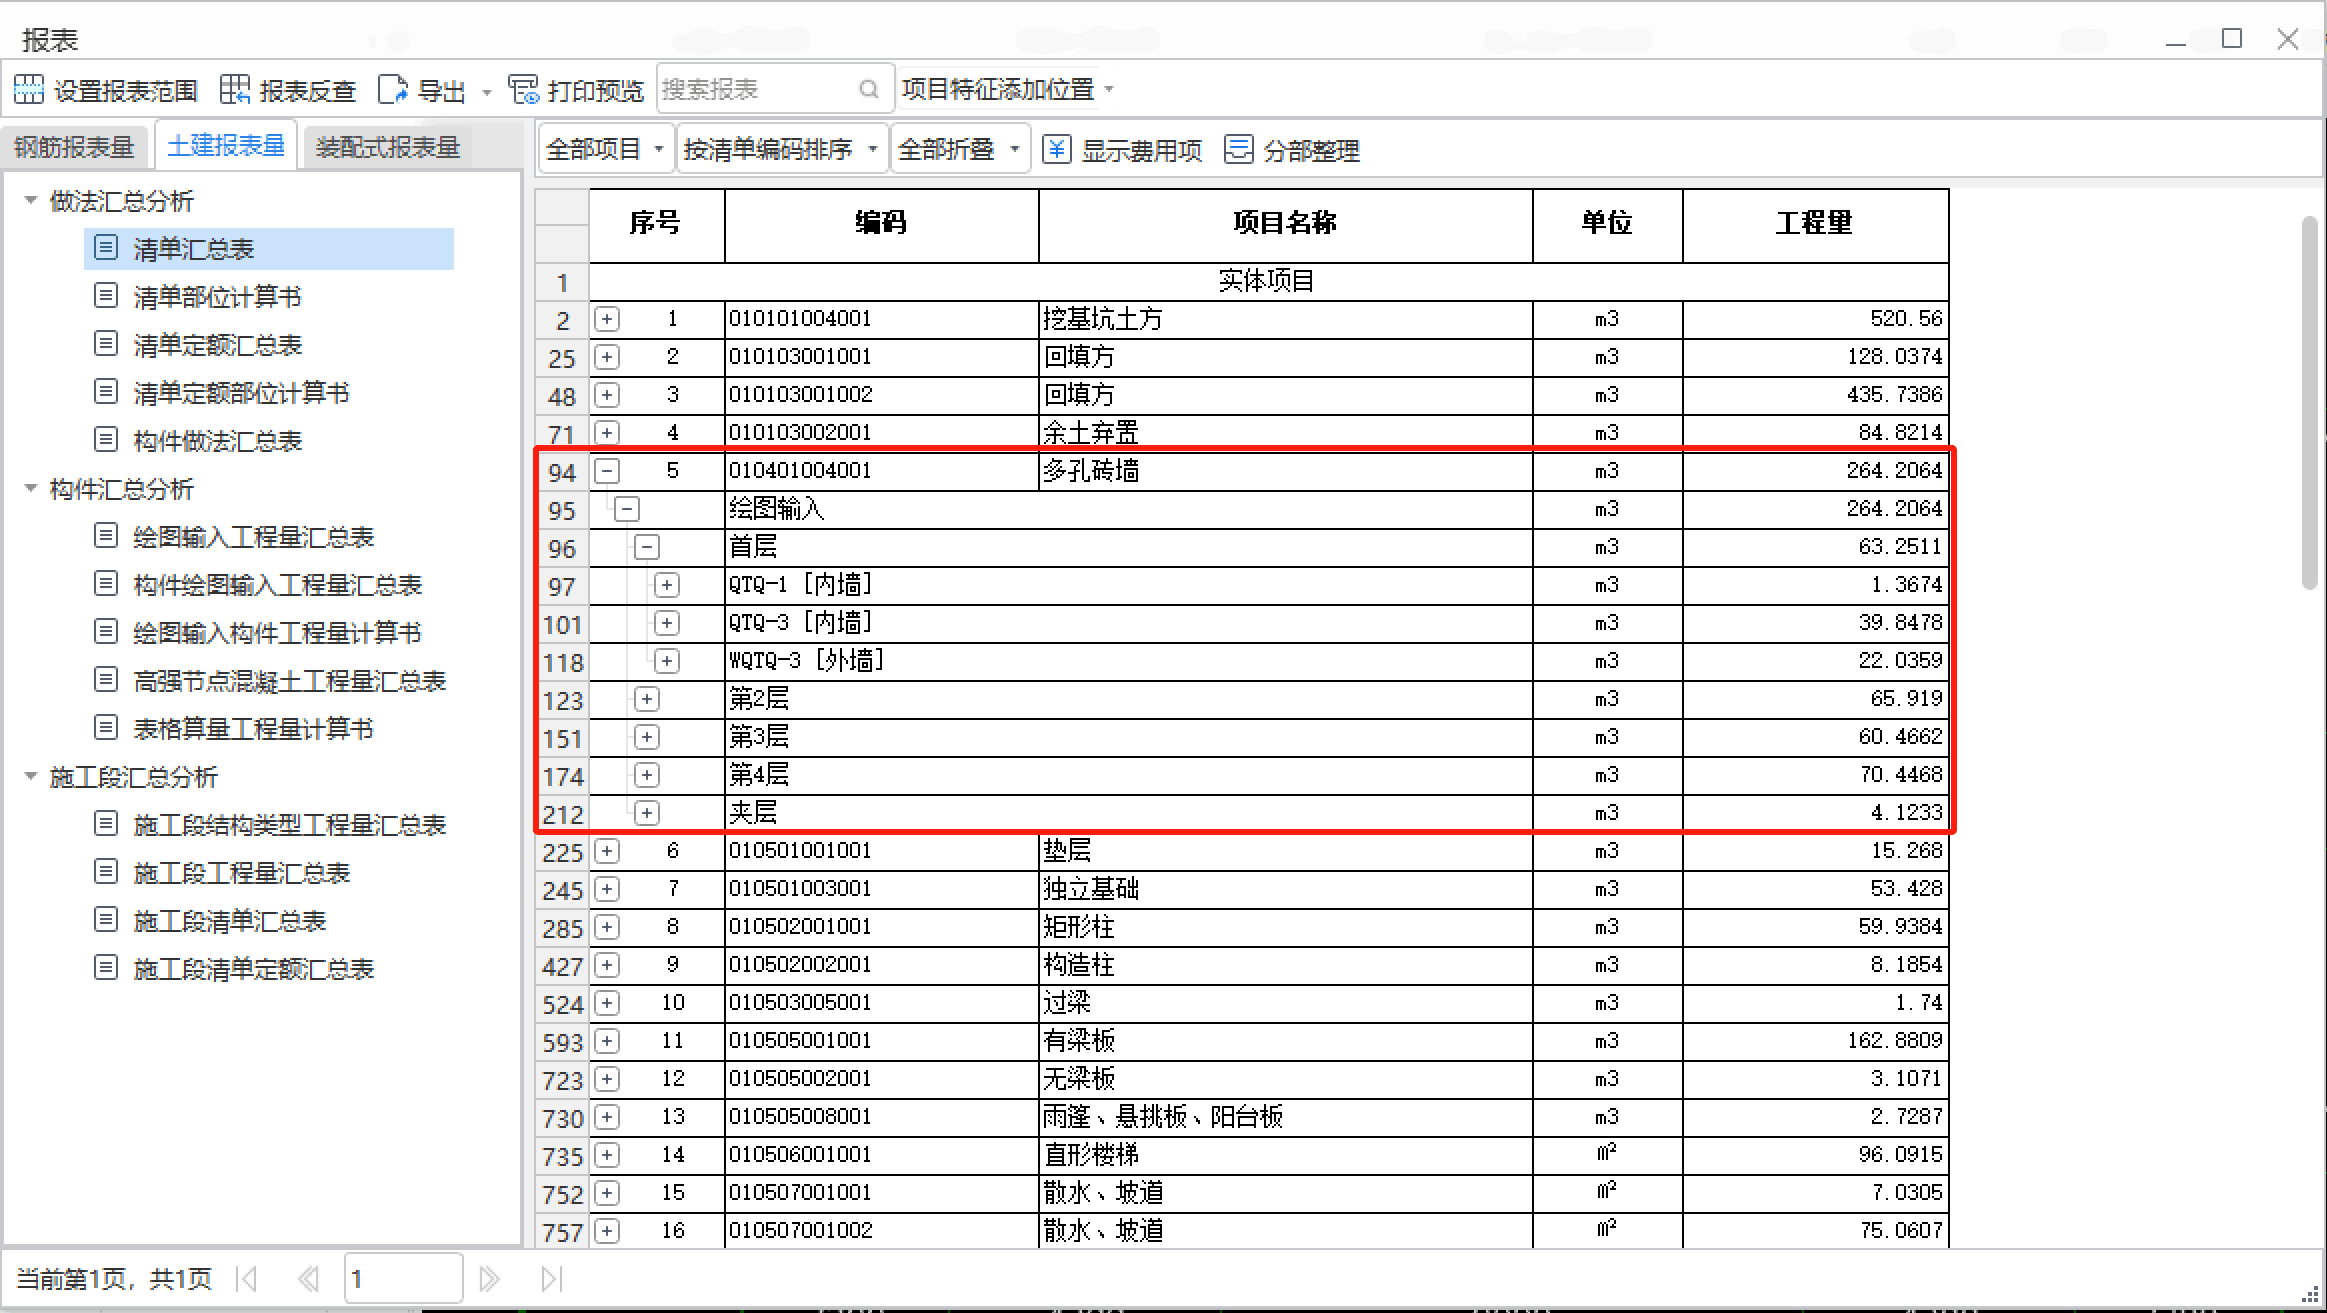Open the 打印预览 print preview icon
The width and height of the screenshot is (2327, 1313).
pos(523,90)
